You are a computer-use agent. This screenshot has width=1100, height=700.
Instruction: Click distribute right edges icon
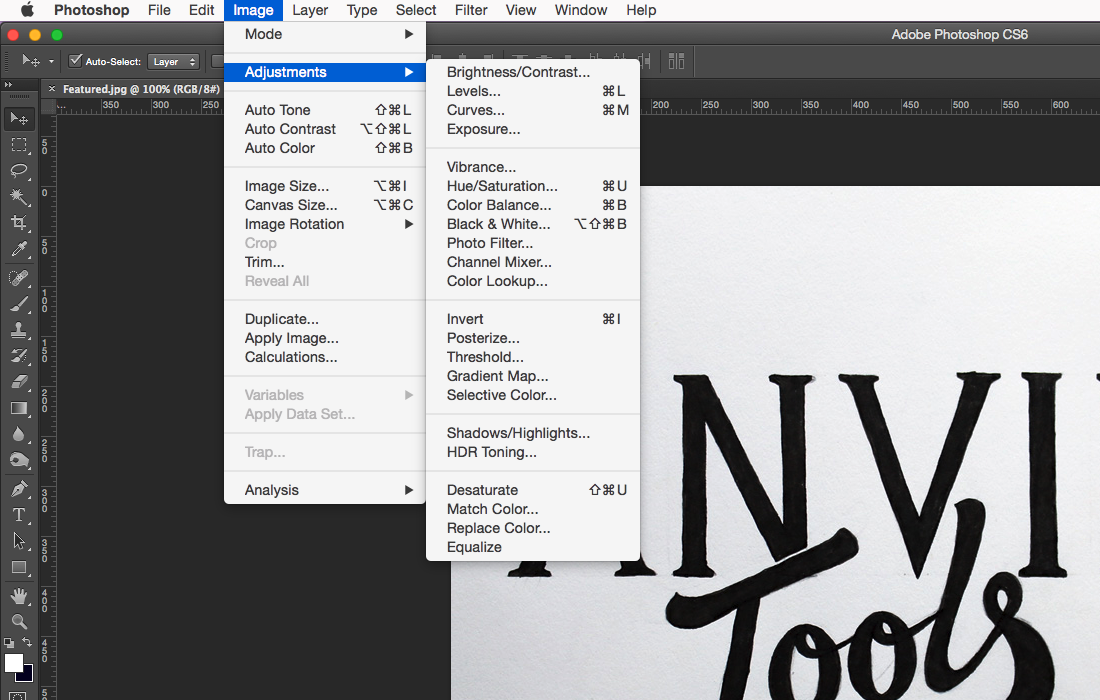coord(644,62)
